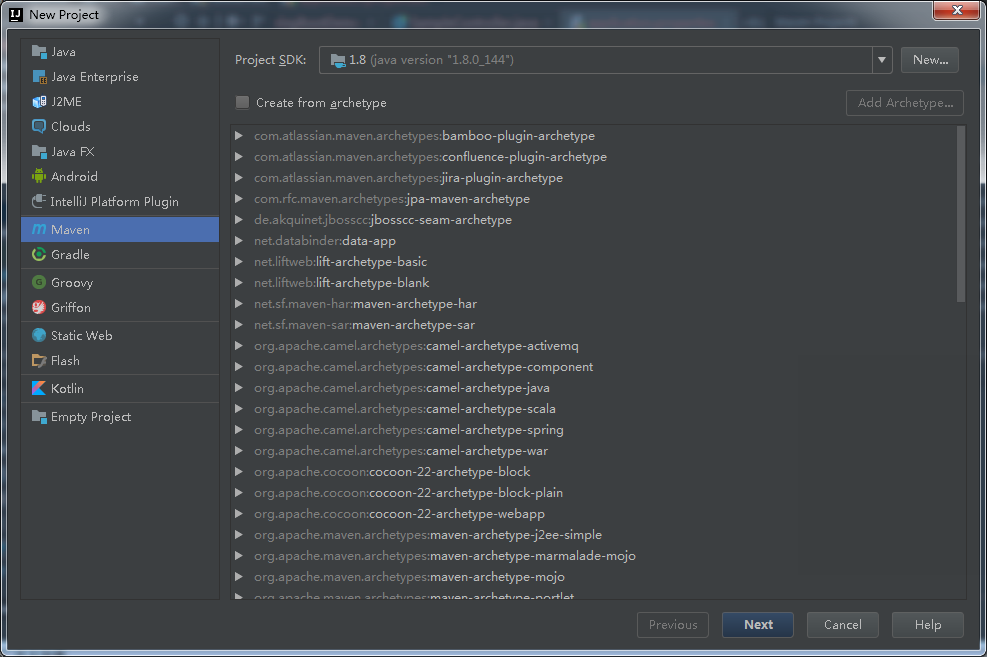Expand the jbosscc-seam-archetype node

coord(239,220)
